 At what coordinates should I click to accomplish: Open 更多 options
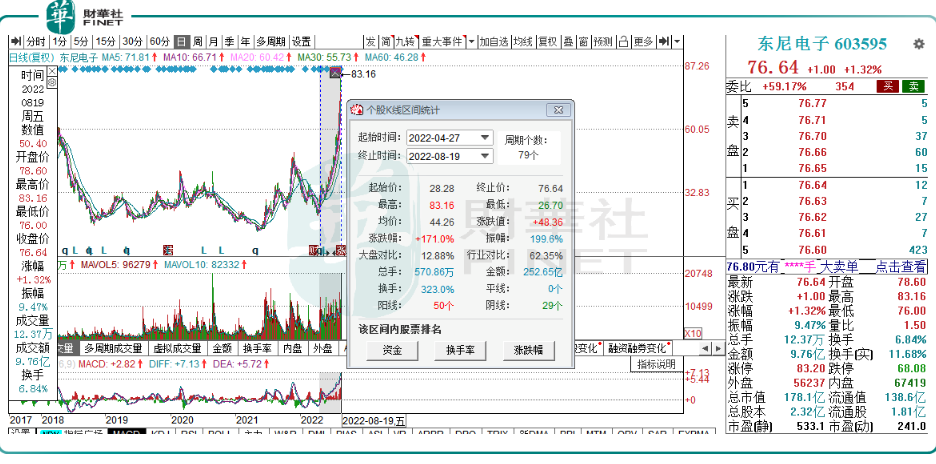coord(644,42)
